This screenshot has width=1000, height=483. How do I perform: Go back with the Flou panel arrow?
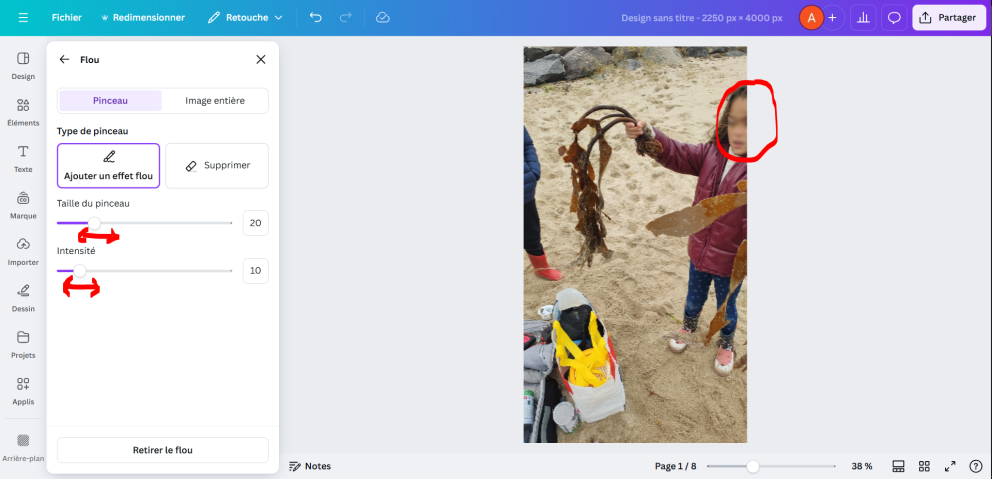[x=65, y=60]
